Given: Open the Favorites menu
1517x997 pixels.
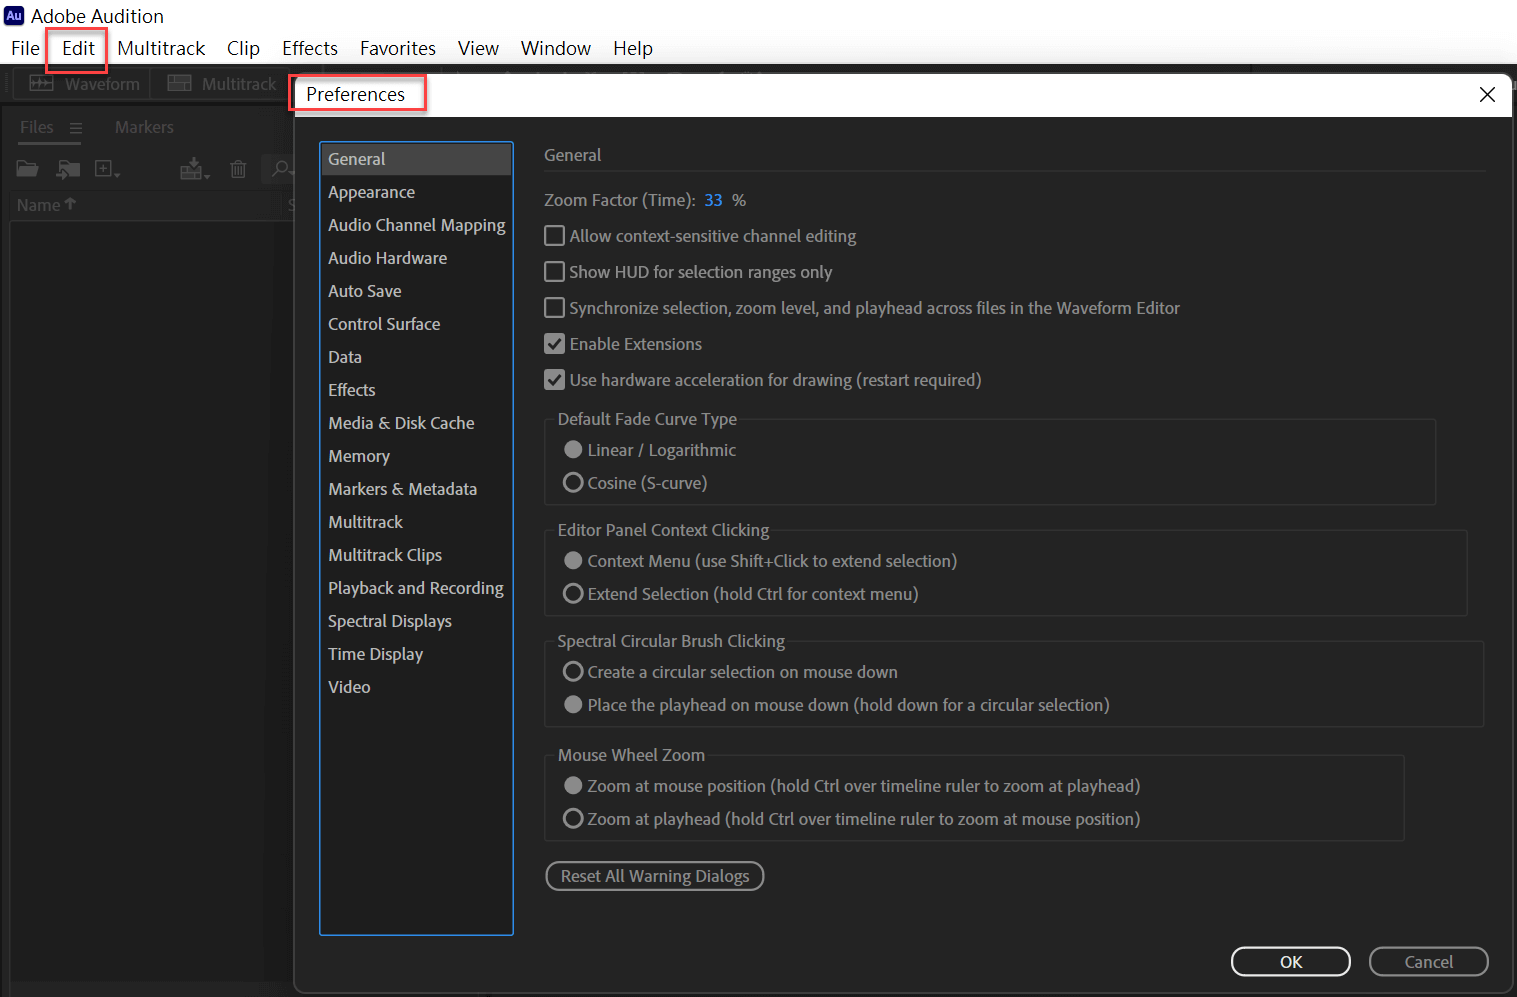Looking at the screenshot, I should pyautogui.click(x=398, y=48).
